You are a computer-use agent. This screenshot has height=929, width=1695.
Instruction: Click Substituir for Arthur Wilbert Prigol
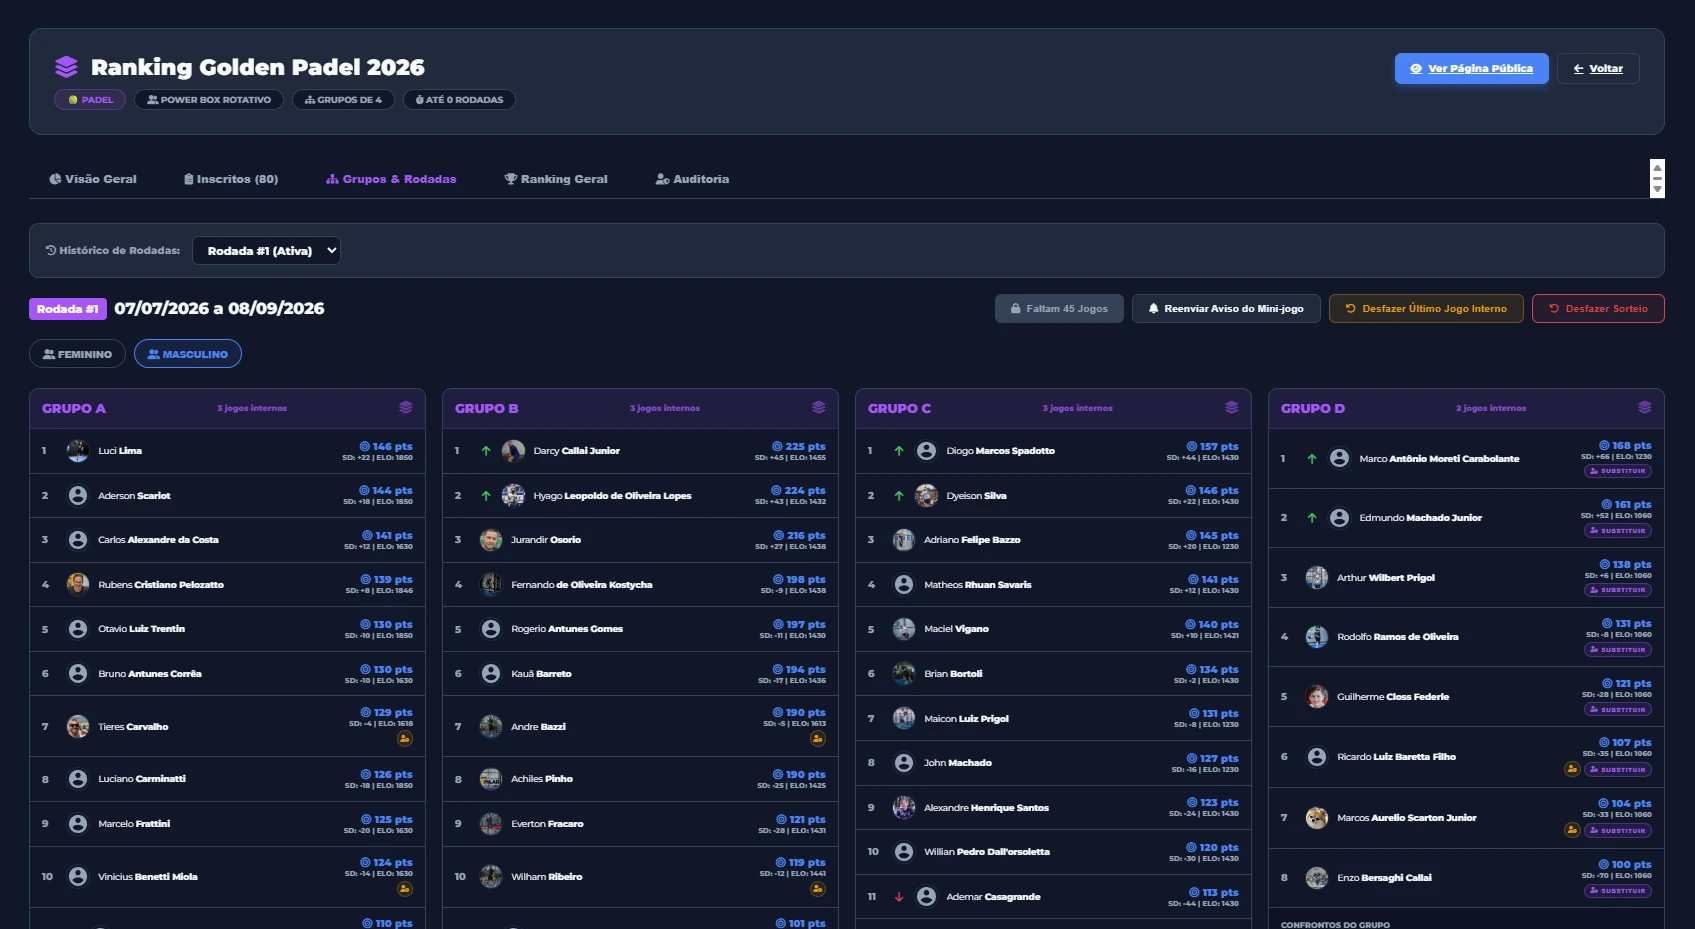1618,590
